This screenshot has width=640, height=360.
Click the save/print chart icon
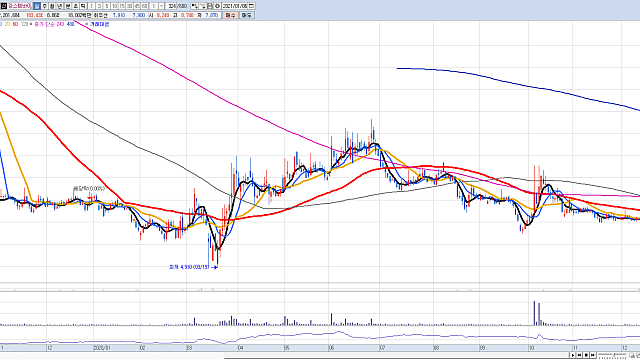[x=210, y=6]
